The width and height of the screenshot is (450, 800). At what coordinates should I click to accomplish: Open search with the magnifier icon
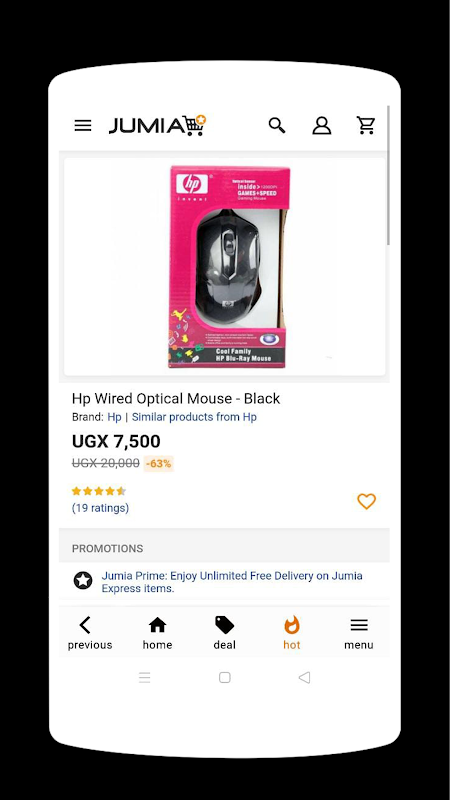click(277, 126)
